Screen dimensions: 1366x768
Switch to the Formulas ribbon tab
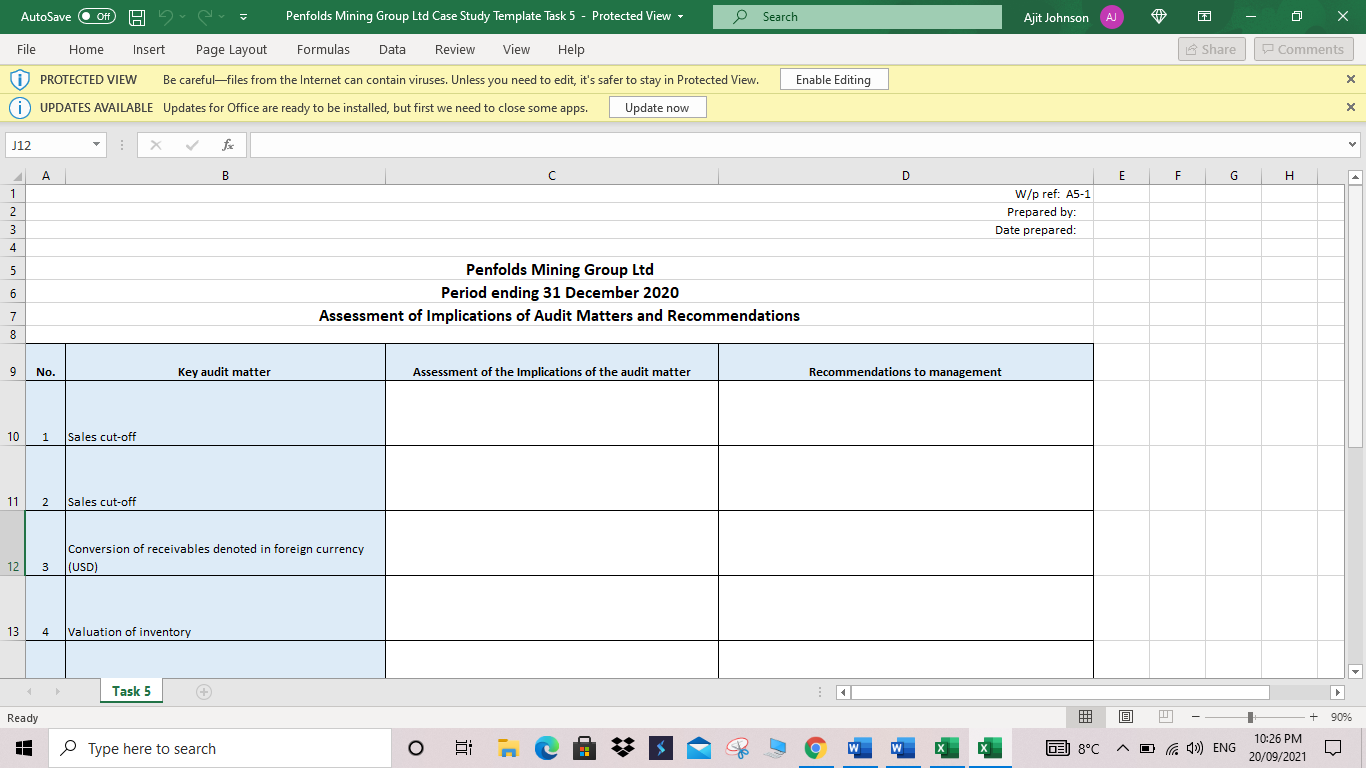pos(323,49)
